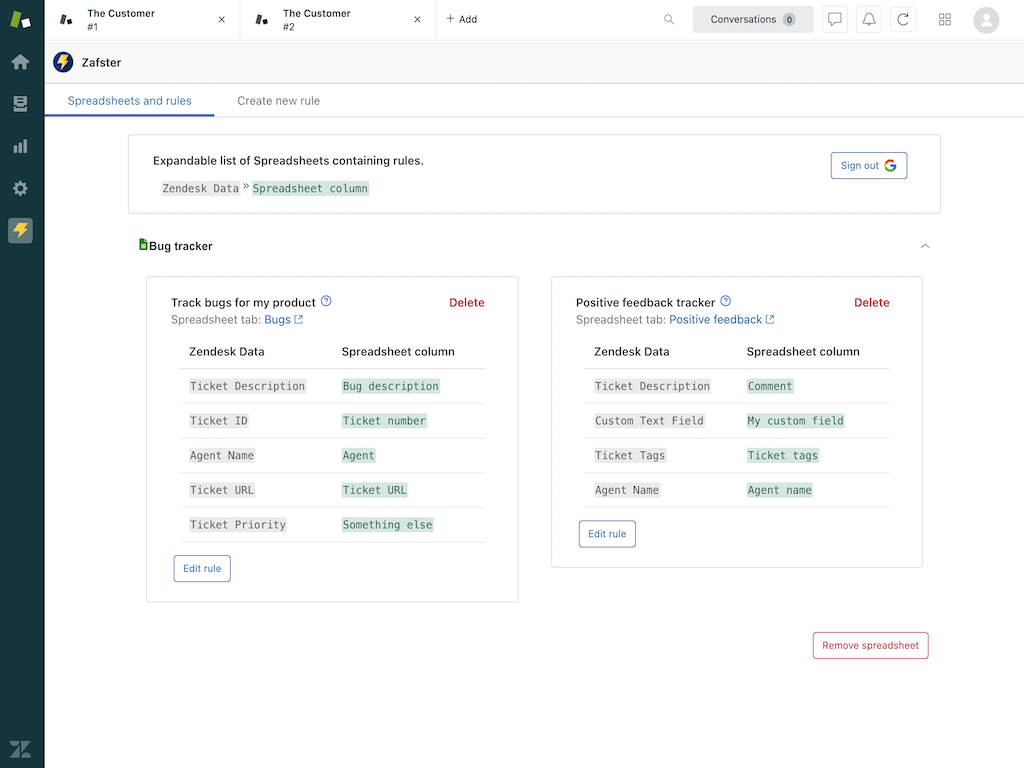Open the products grid icon
This screenshot has height=768, width=1024.
tap(945, 19)
